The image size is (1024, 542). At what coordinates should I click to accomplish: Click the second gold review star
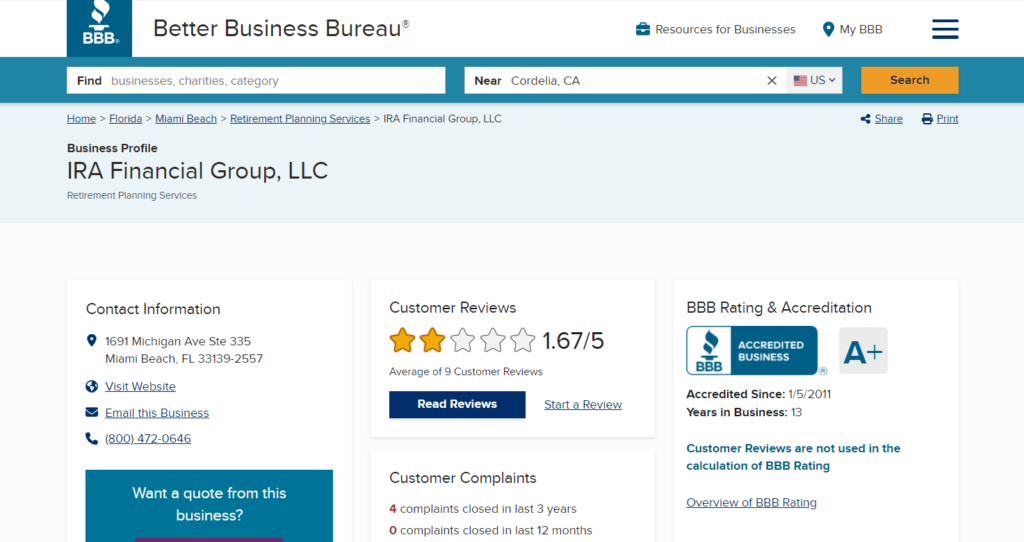click(x=432, y=340)
